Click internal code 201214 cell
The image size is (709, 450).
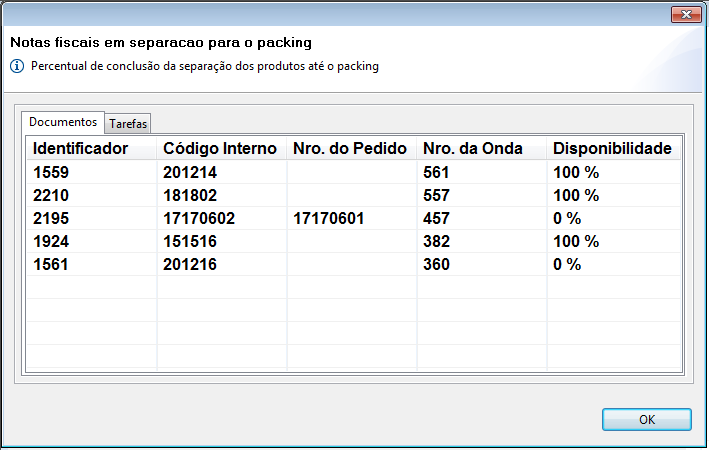(x=190, y=172)
